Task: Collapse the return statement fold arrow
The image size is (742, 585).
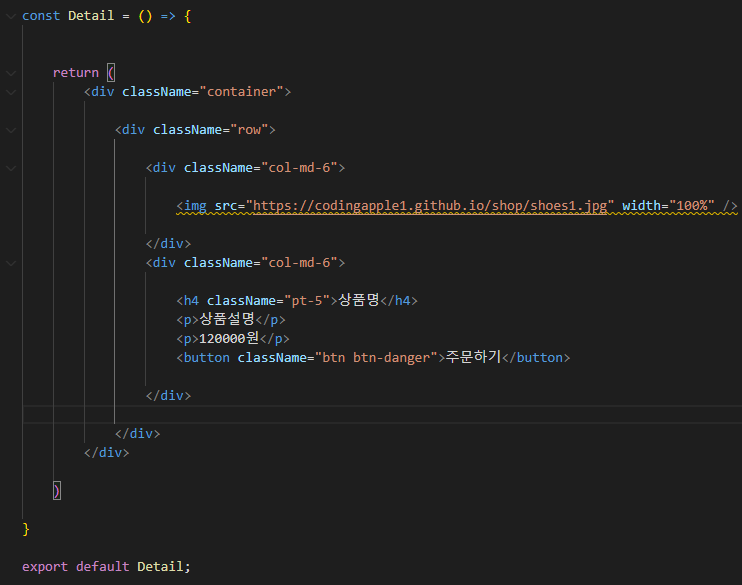Action: click(11, 73)
